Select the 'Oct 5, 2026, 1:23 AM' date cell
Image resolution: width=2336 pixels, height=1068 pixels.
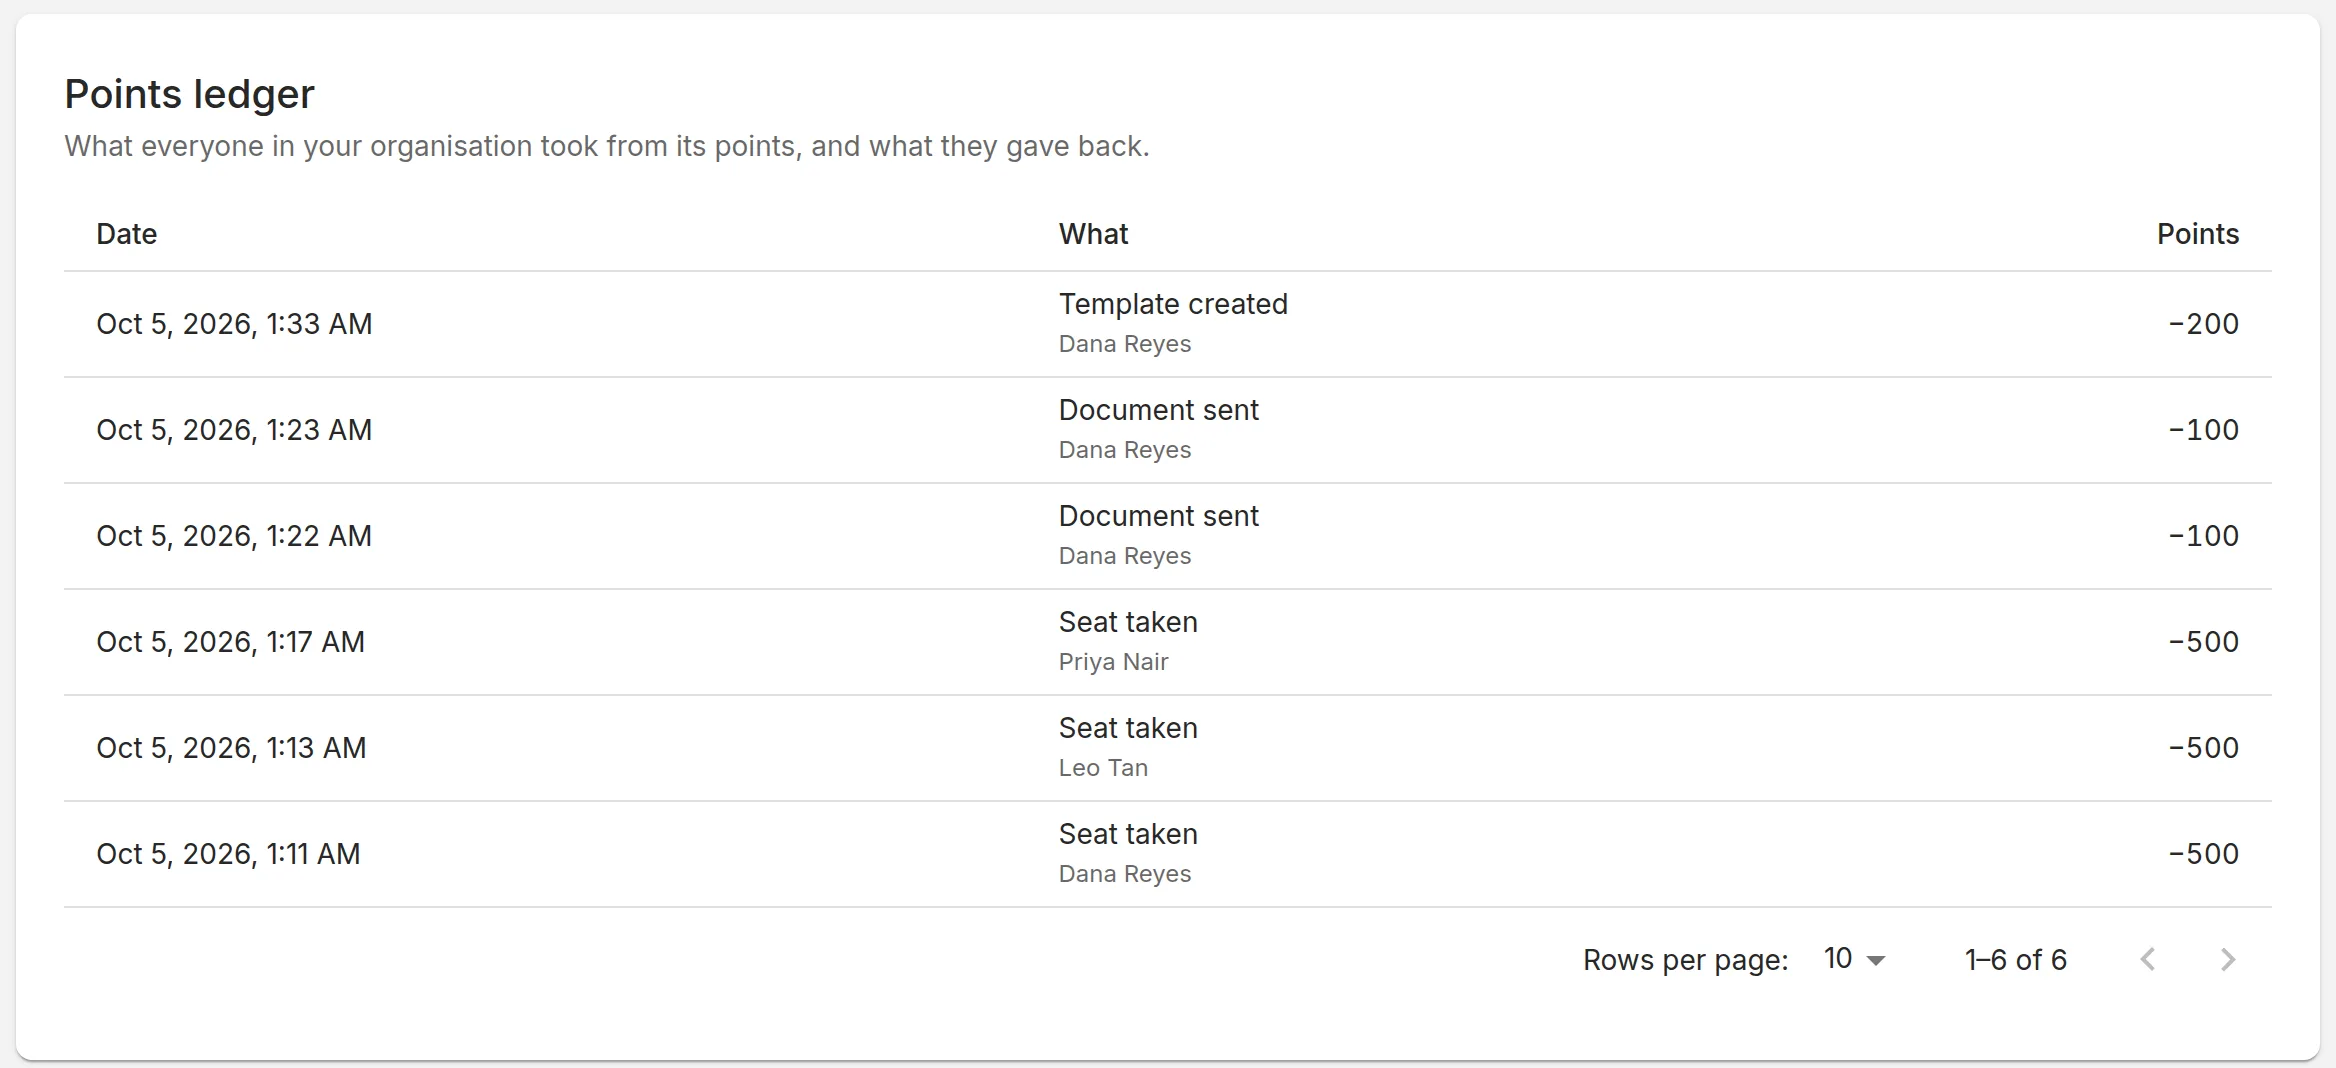[x=234, y=430]
